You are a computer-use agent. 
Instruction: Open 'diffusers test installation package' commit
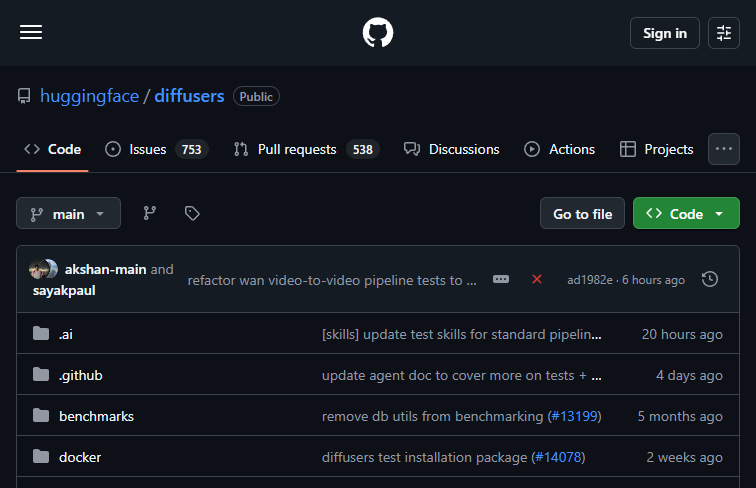point(425,457)
